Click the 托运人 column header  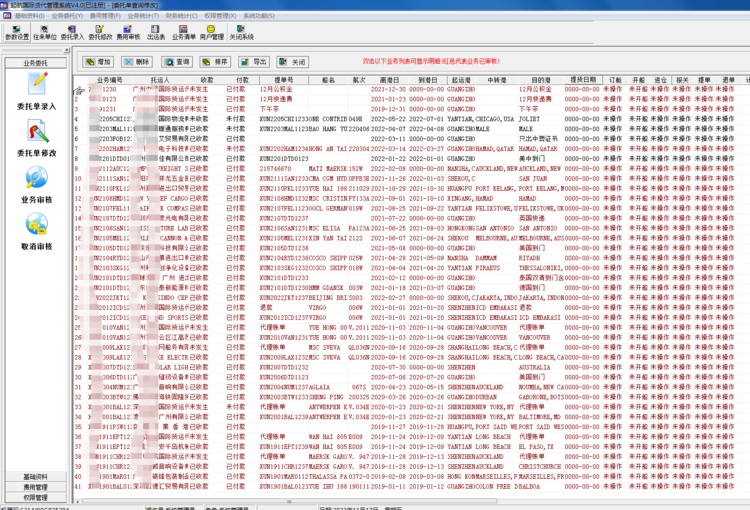[x=160, y=79]
